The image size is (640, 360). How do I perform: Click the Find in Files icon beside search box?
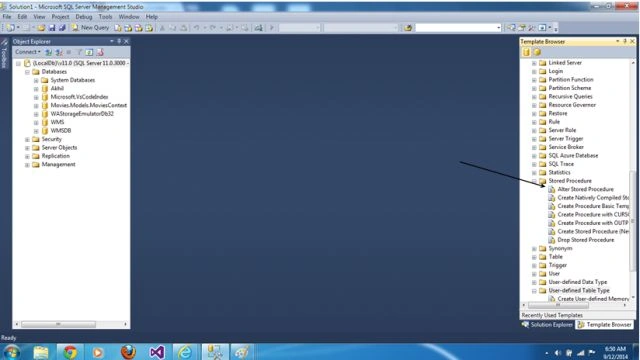pyautogui.click(x=408, y=28)
